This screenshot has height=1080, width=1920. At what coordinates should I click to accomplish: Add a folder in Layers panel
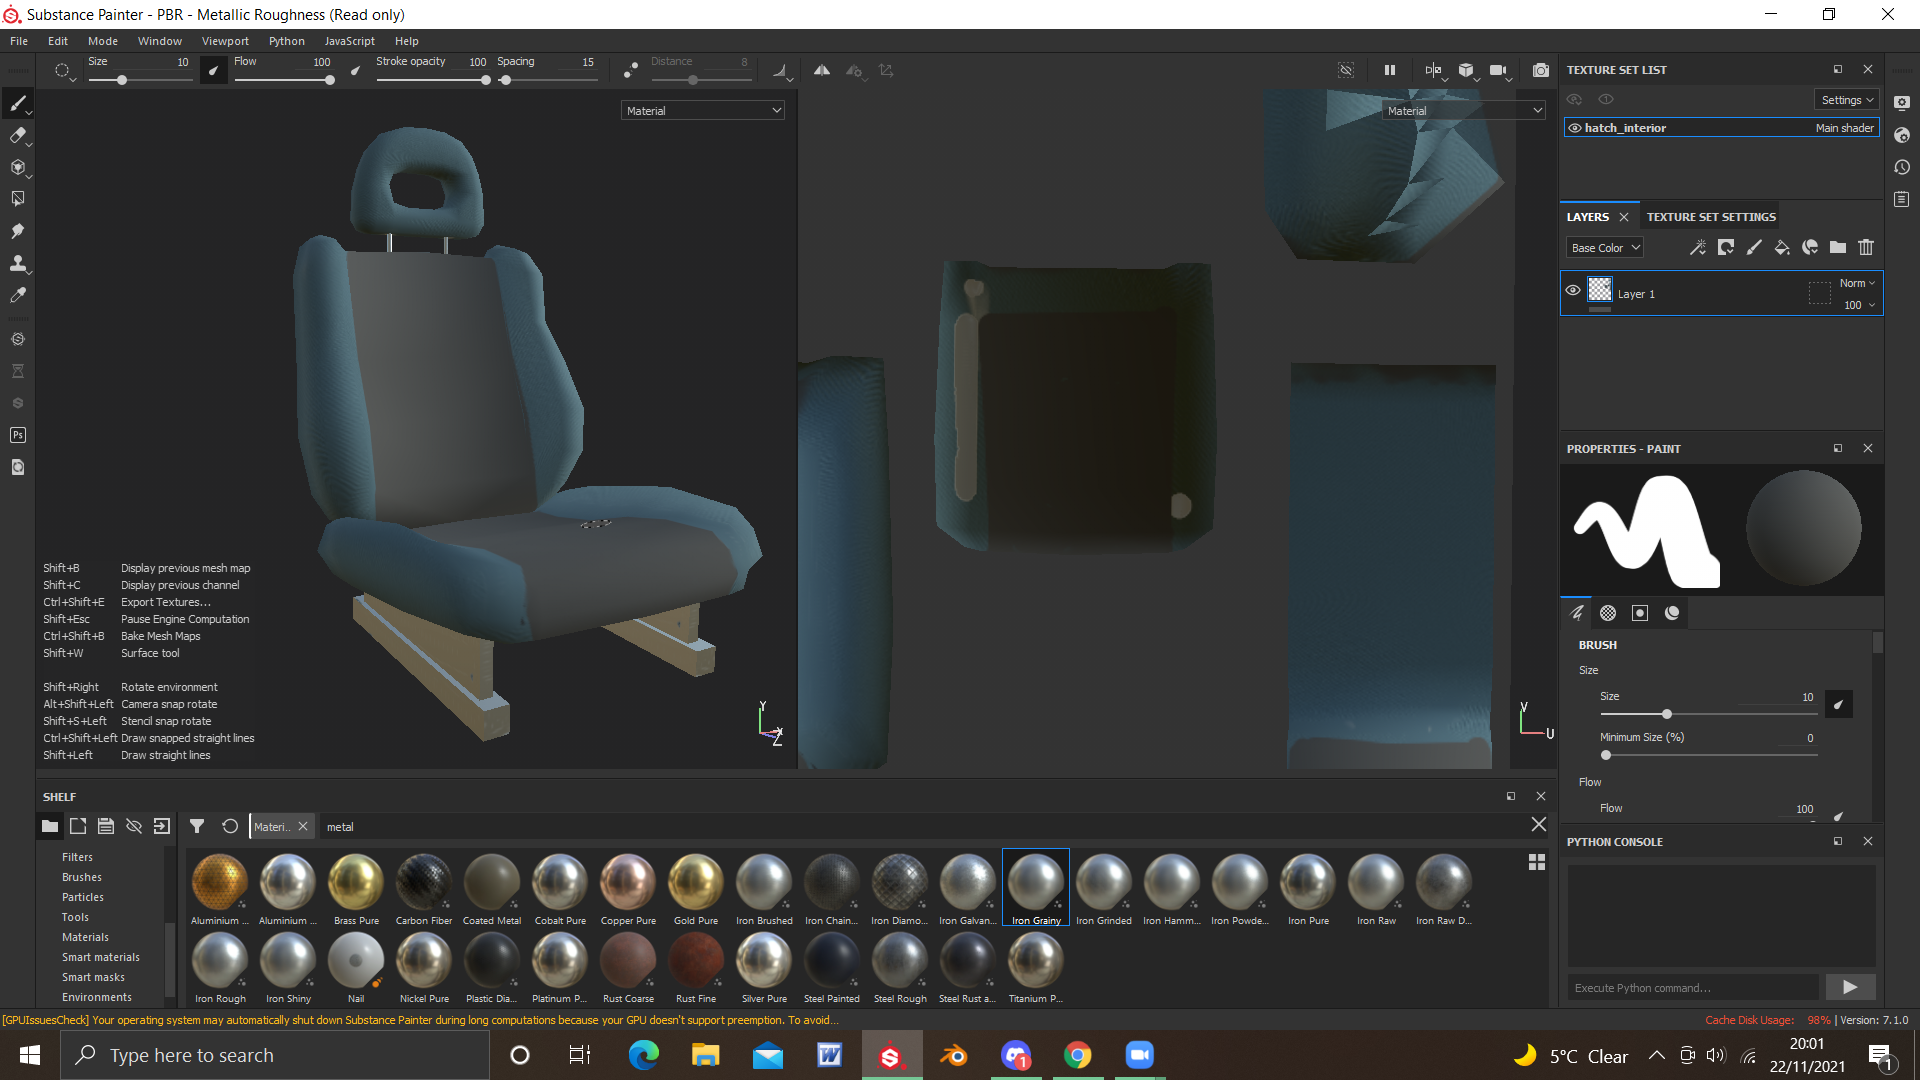(1838, 248)
